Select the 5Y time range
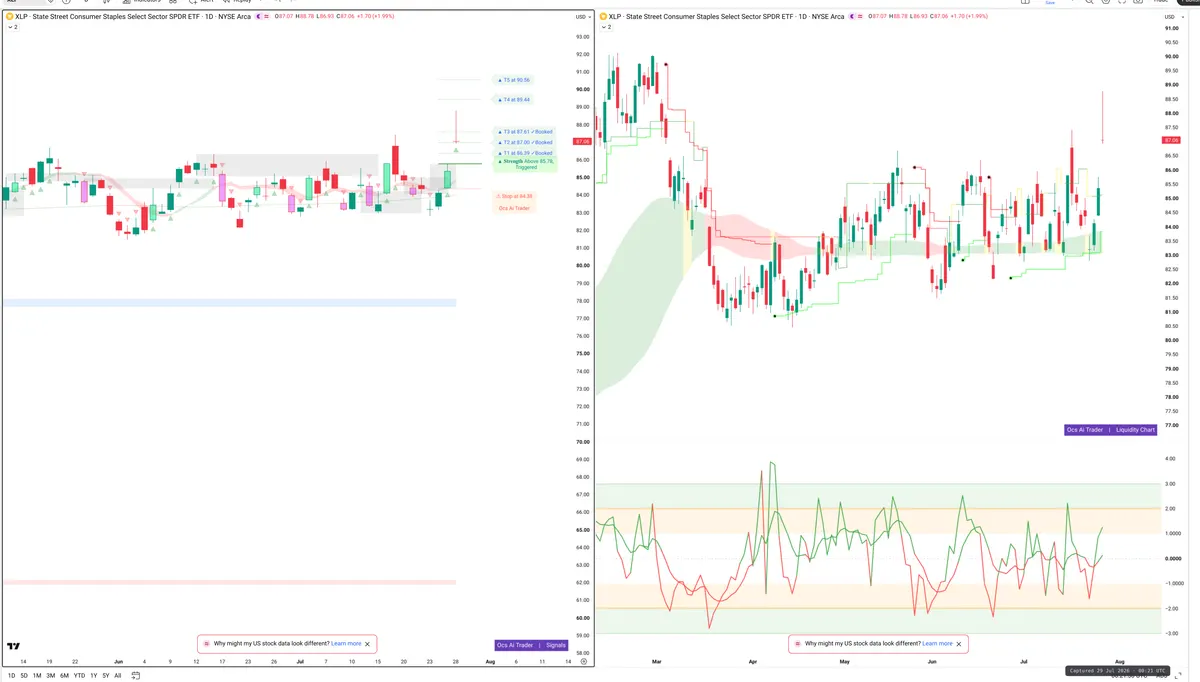The height and width of the screenshot is (682, 1200). [x=105, y=676]
